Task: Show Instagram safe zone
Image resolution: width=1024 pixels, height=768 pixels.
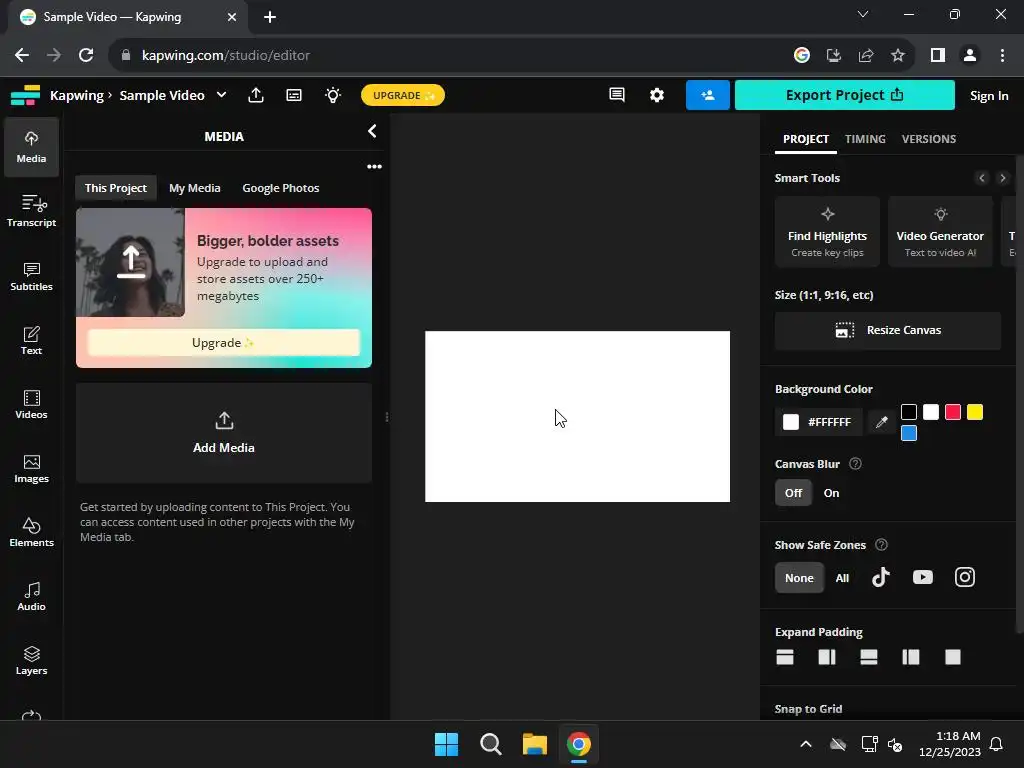Action: pyautogui.click(x=965, y=577)
